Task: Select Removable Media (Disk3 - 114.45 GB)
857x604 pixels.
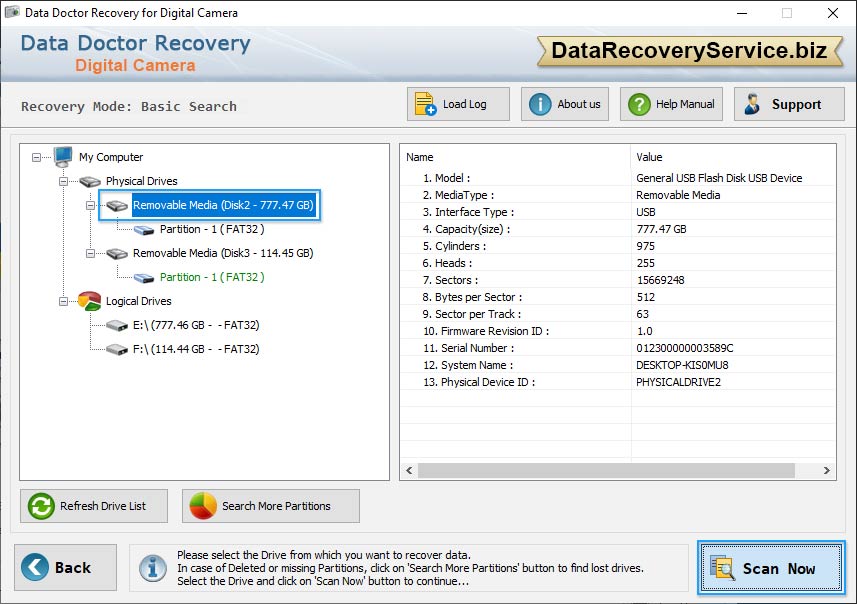Action: tap(223, 253)
